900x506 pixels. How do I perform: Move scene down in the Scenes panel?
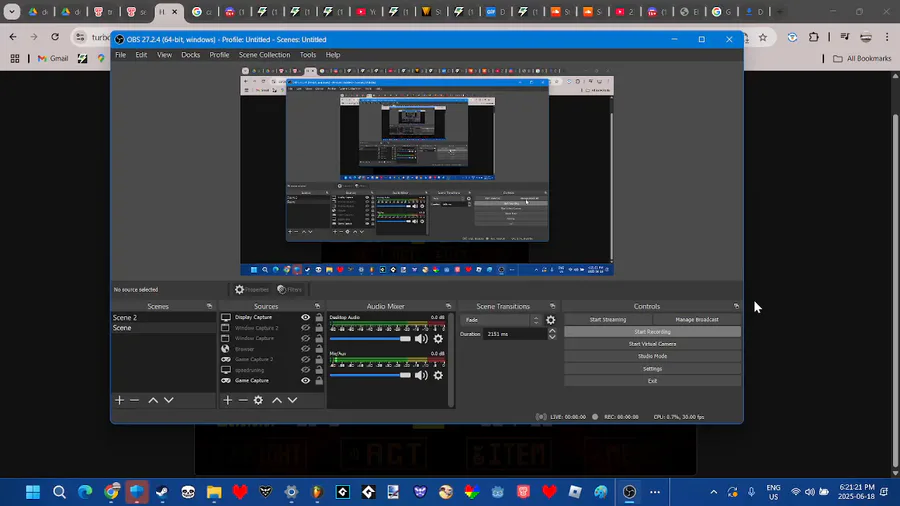click(x=169, y=400)
